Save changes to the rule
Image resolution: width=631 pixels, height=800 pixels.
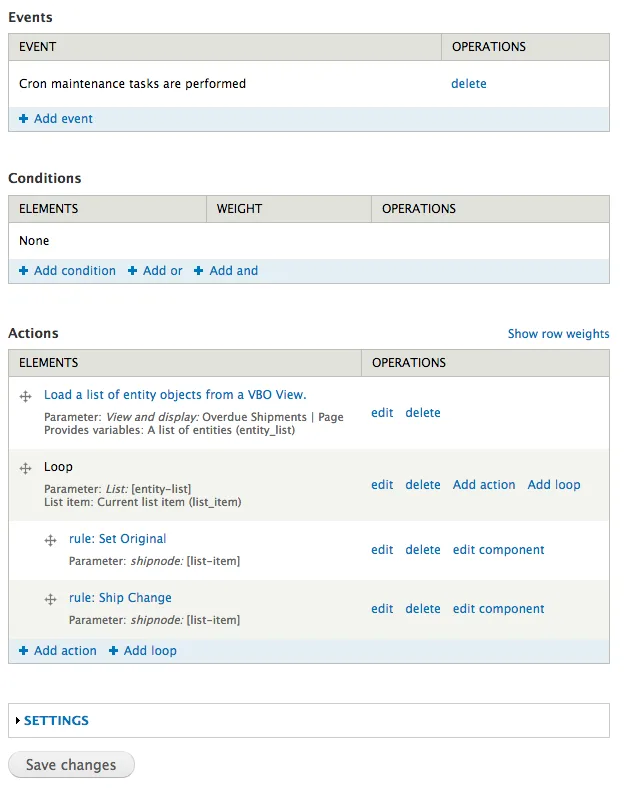click(x=71, y=764)
